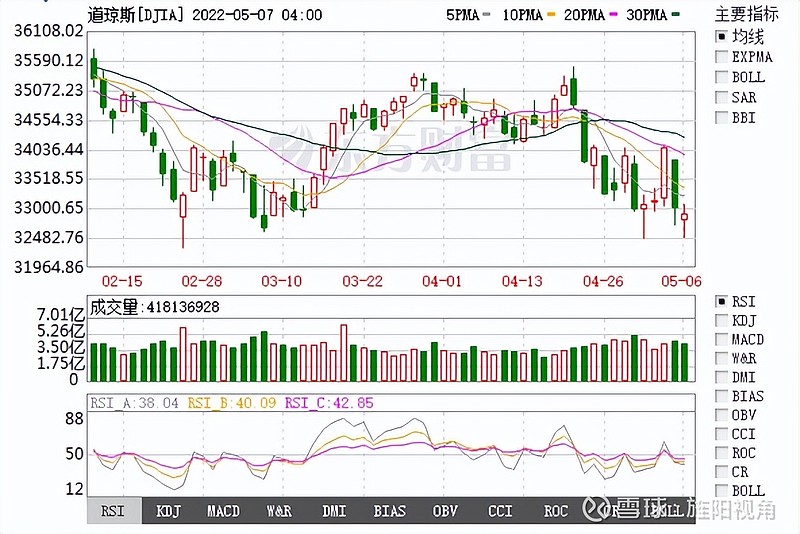The image size is (800, 534).
Task: Select the bottom BOLL sub-indicator radio
Action: pyautogui.click(x=721, y=490)
